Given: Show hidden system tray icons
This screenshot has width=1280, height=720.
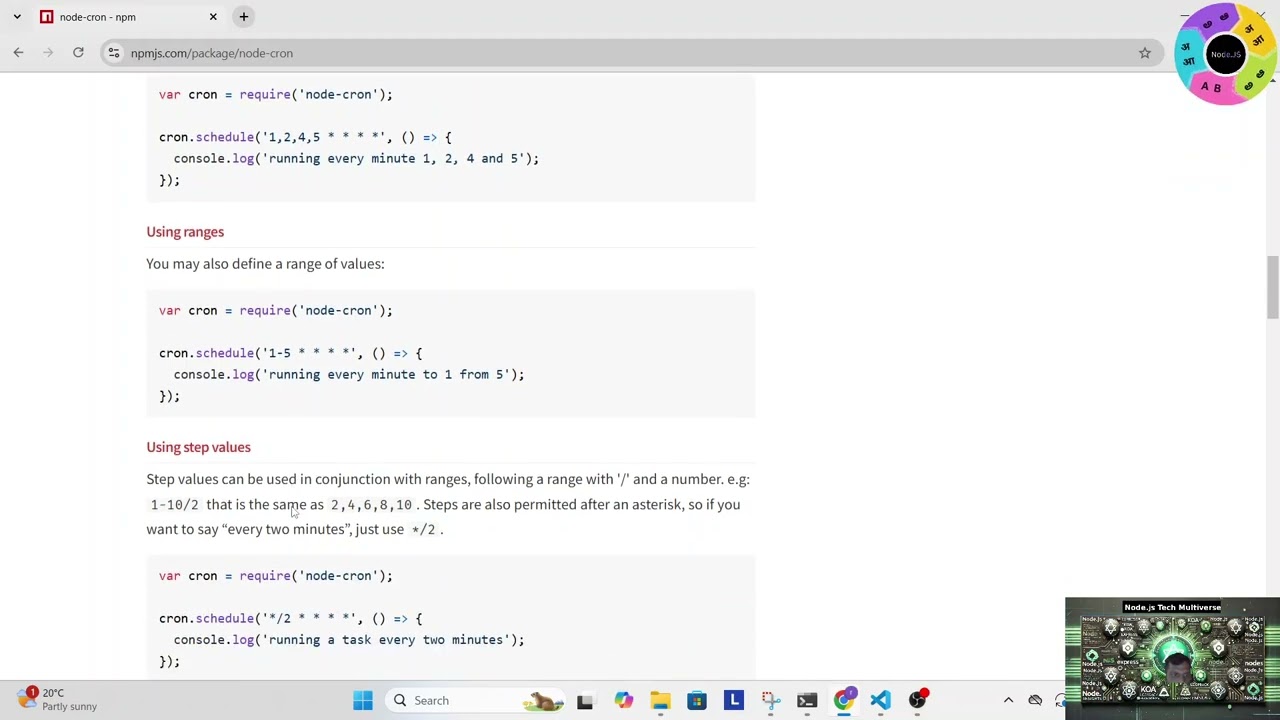Looking at the screenshot, I should pos(1008,701).
